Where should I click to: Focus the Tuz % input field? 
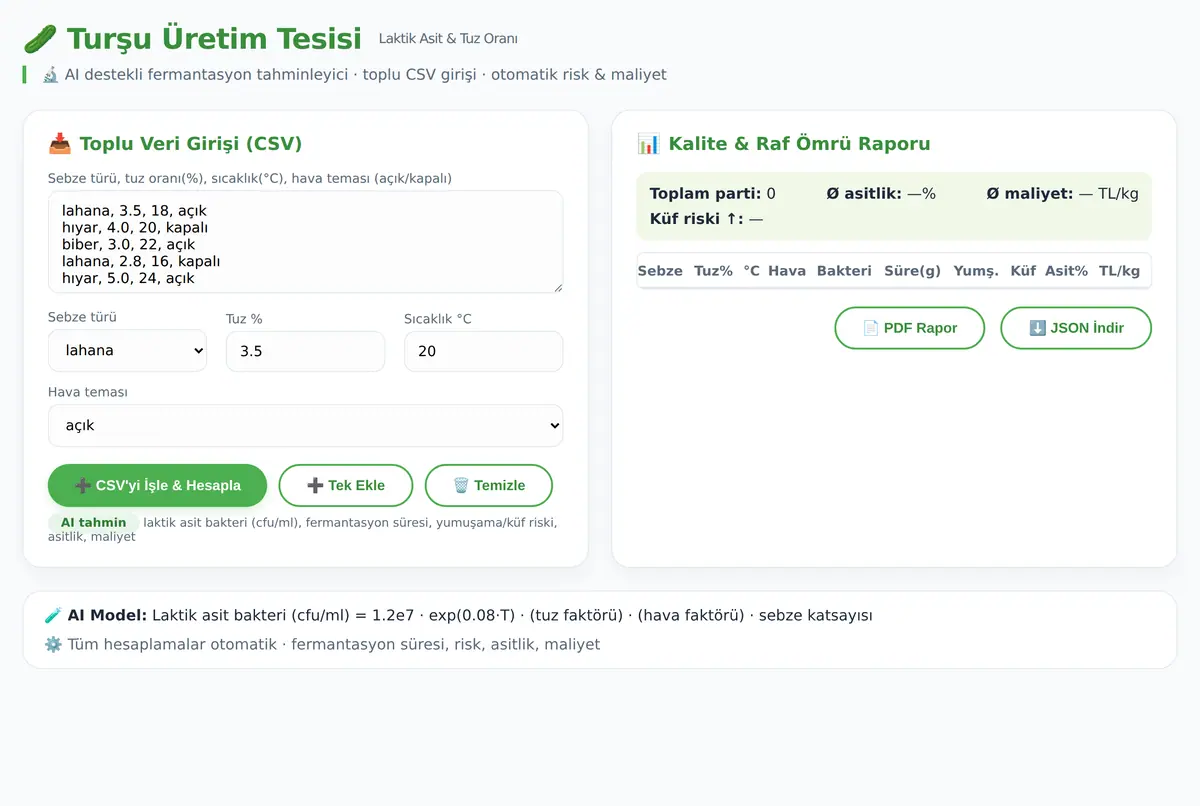point(305,351)
